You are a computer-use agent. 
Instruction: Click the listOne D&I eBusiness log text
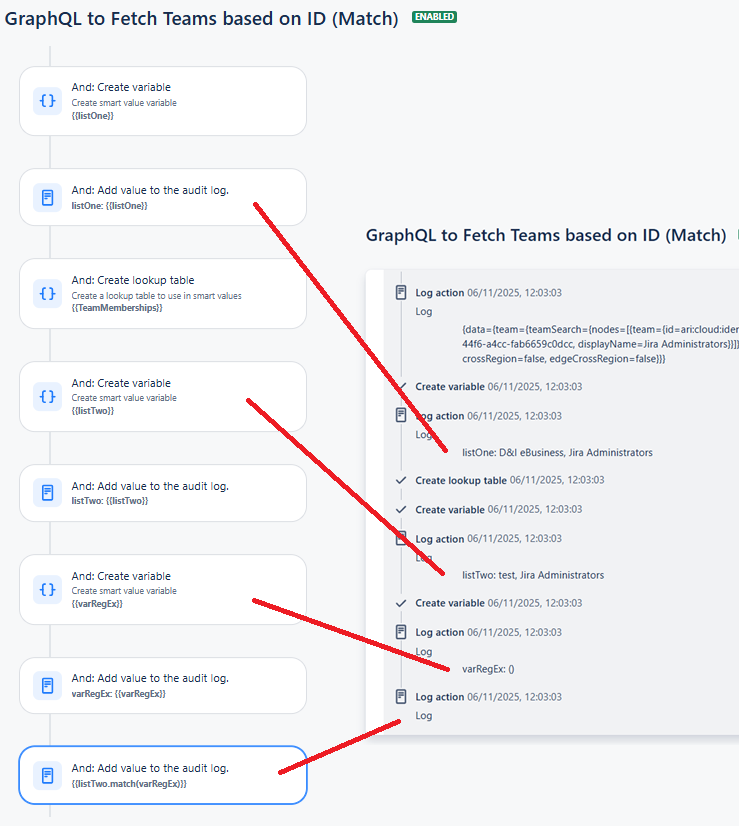click(557, 453)
